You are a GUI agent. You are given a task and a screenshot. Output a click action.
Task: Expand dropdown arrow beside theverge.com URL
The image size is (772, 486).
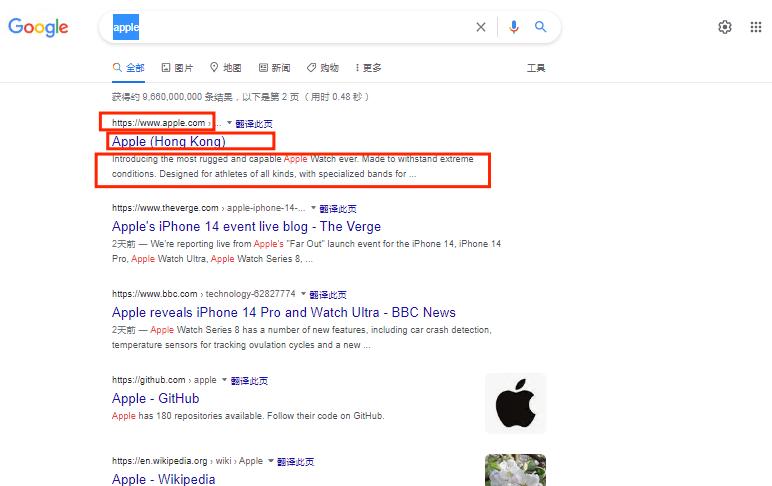(313, 208)
